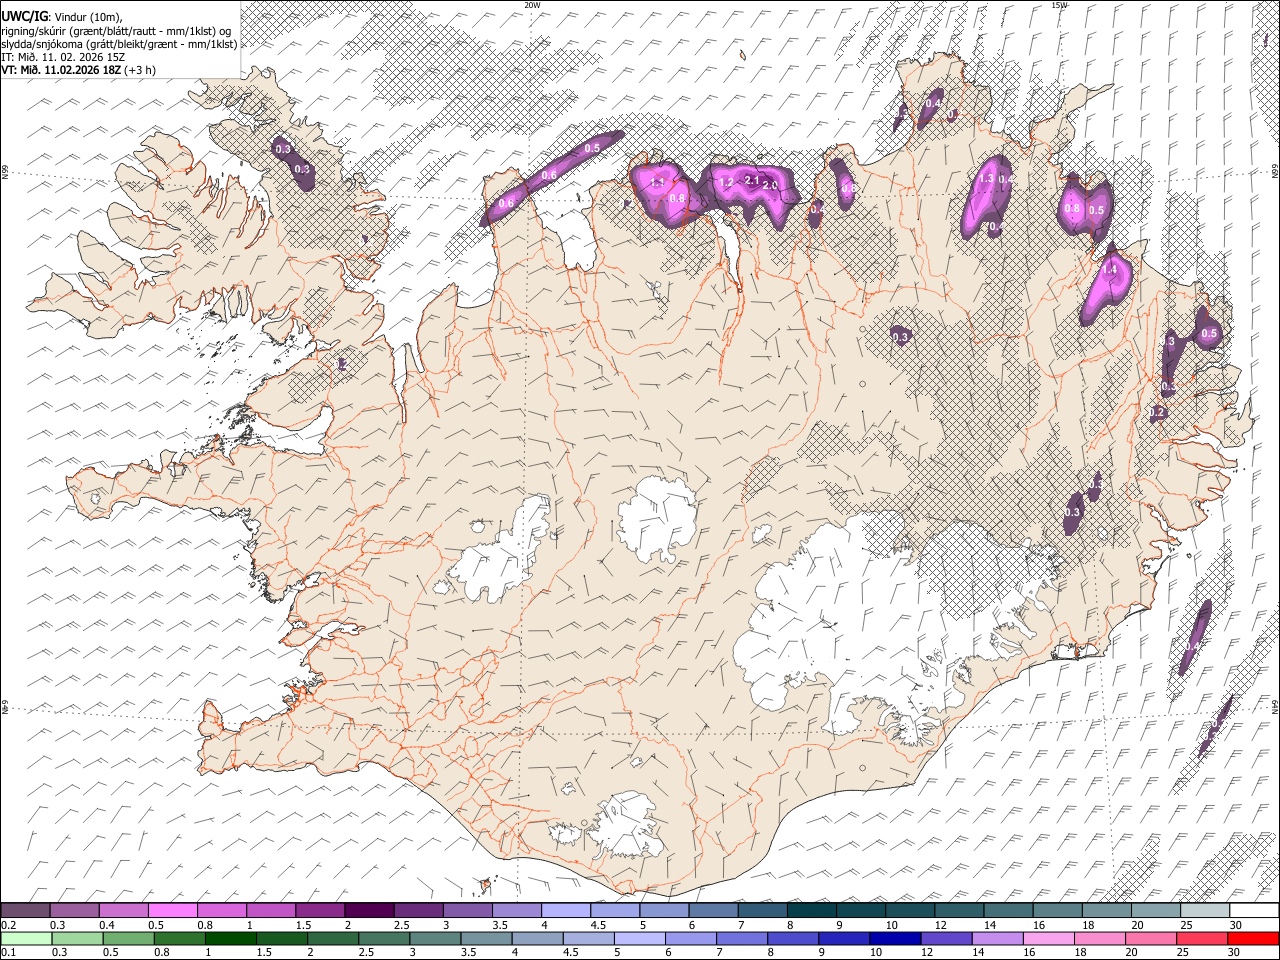Click the '0.8' value next to the '1.1' blob
Image resolution: width=1280 pixels, height=960 pixels.
(x=677, y=198)
